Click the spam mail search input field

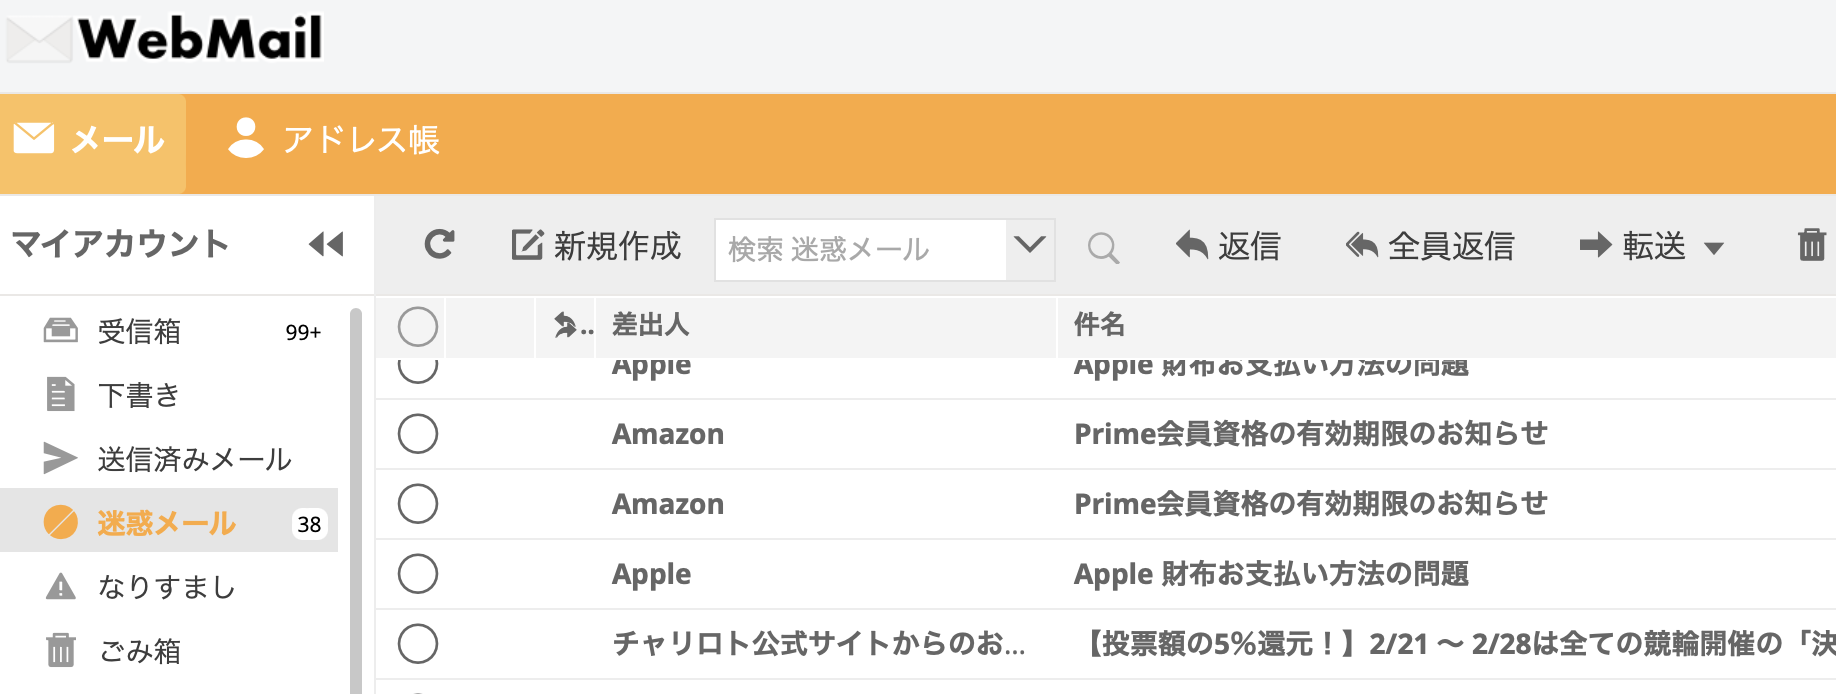pos(862,249)
